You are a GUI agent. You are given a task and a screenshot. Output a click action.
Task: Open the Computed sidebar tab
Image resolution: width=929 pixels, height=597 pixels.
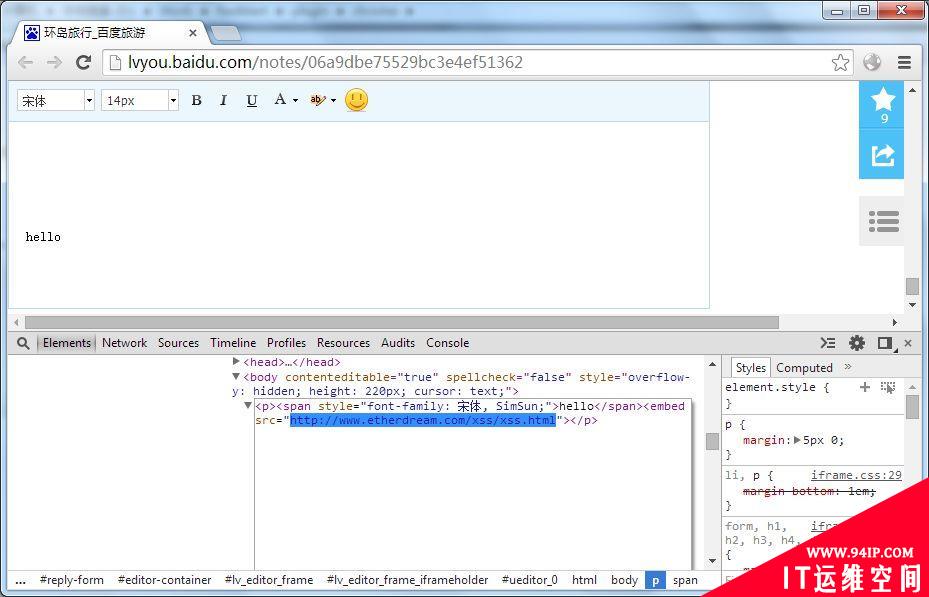(x=804, y=368)
